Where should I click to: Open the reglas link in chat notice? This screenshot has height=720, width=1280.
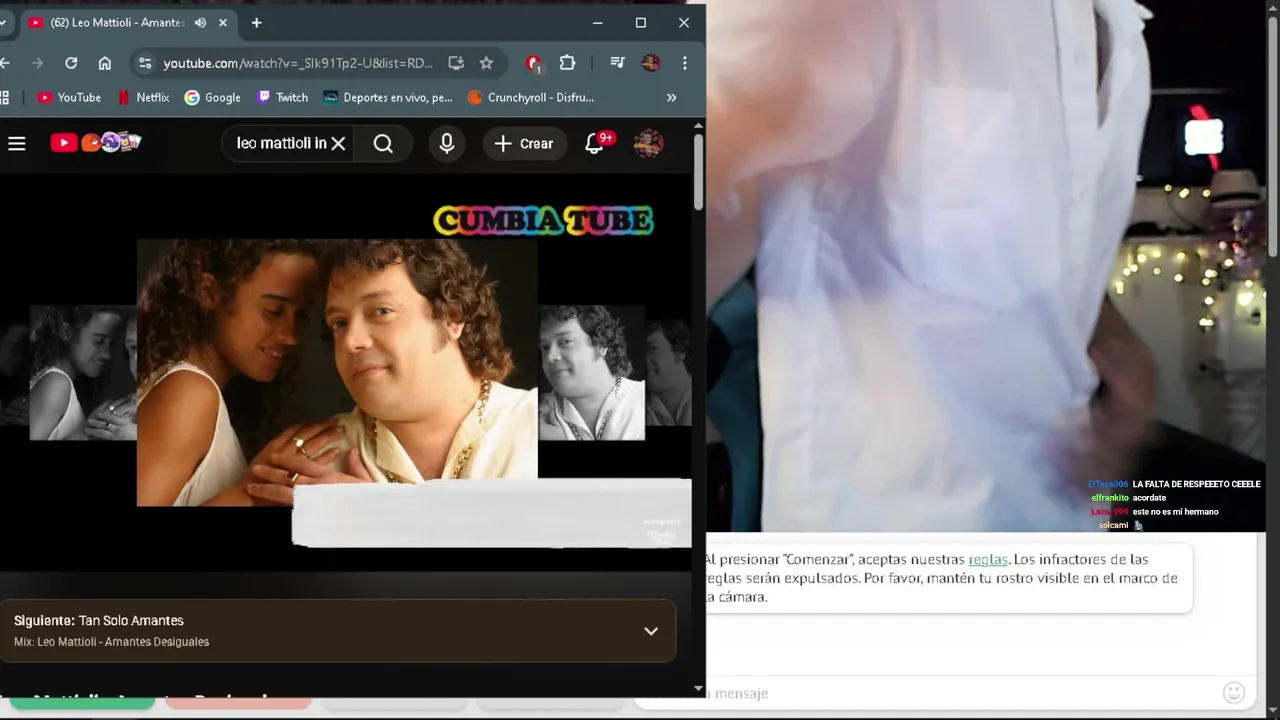pyautogui.click(x=988, y=559)
